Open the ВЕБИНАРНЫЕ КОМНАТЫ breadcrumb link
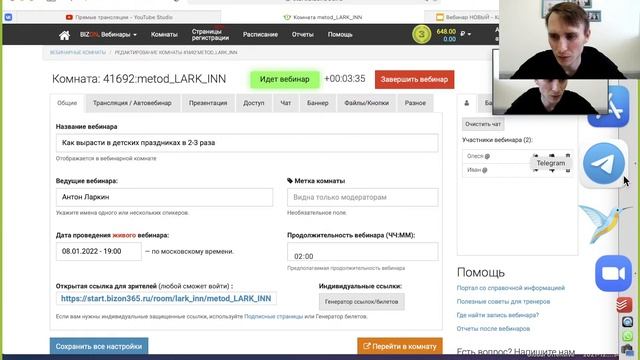The image size is (640, 360). (x=78, y=53)
